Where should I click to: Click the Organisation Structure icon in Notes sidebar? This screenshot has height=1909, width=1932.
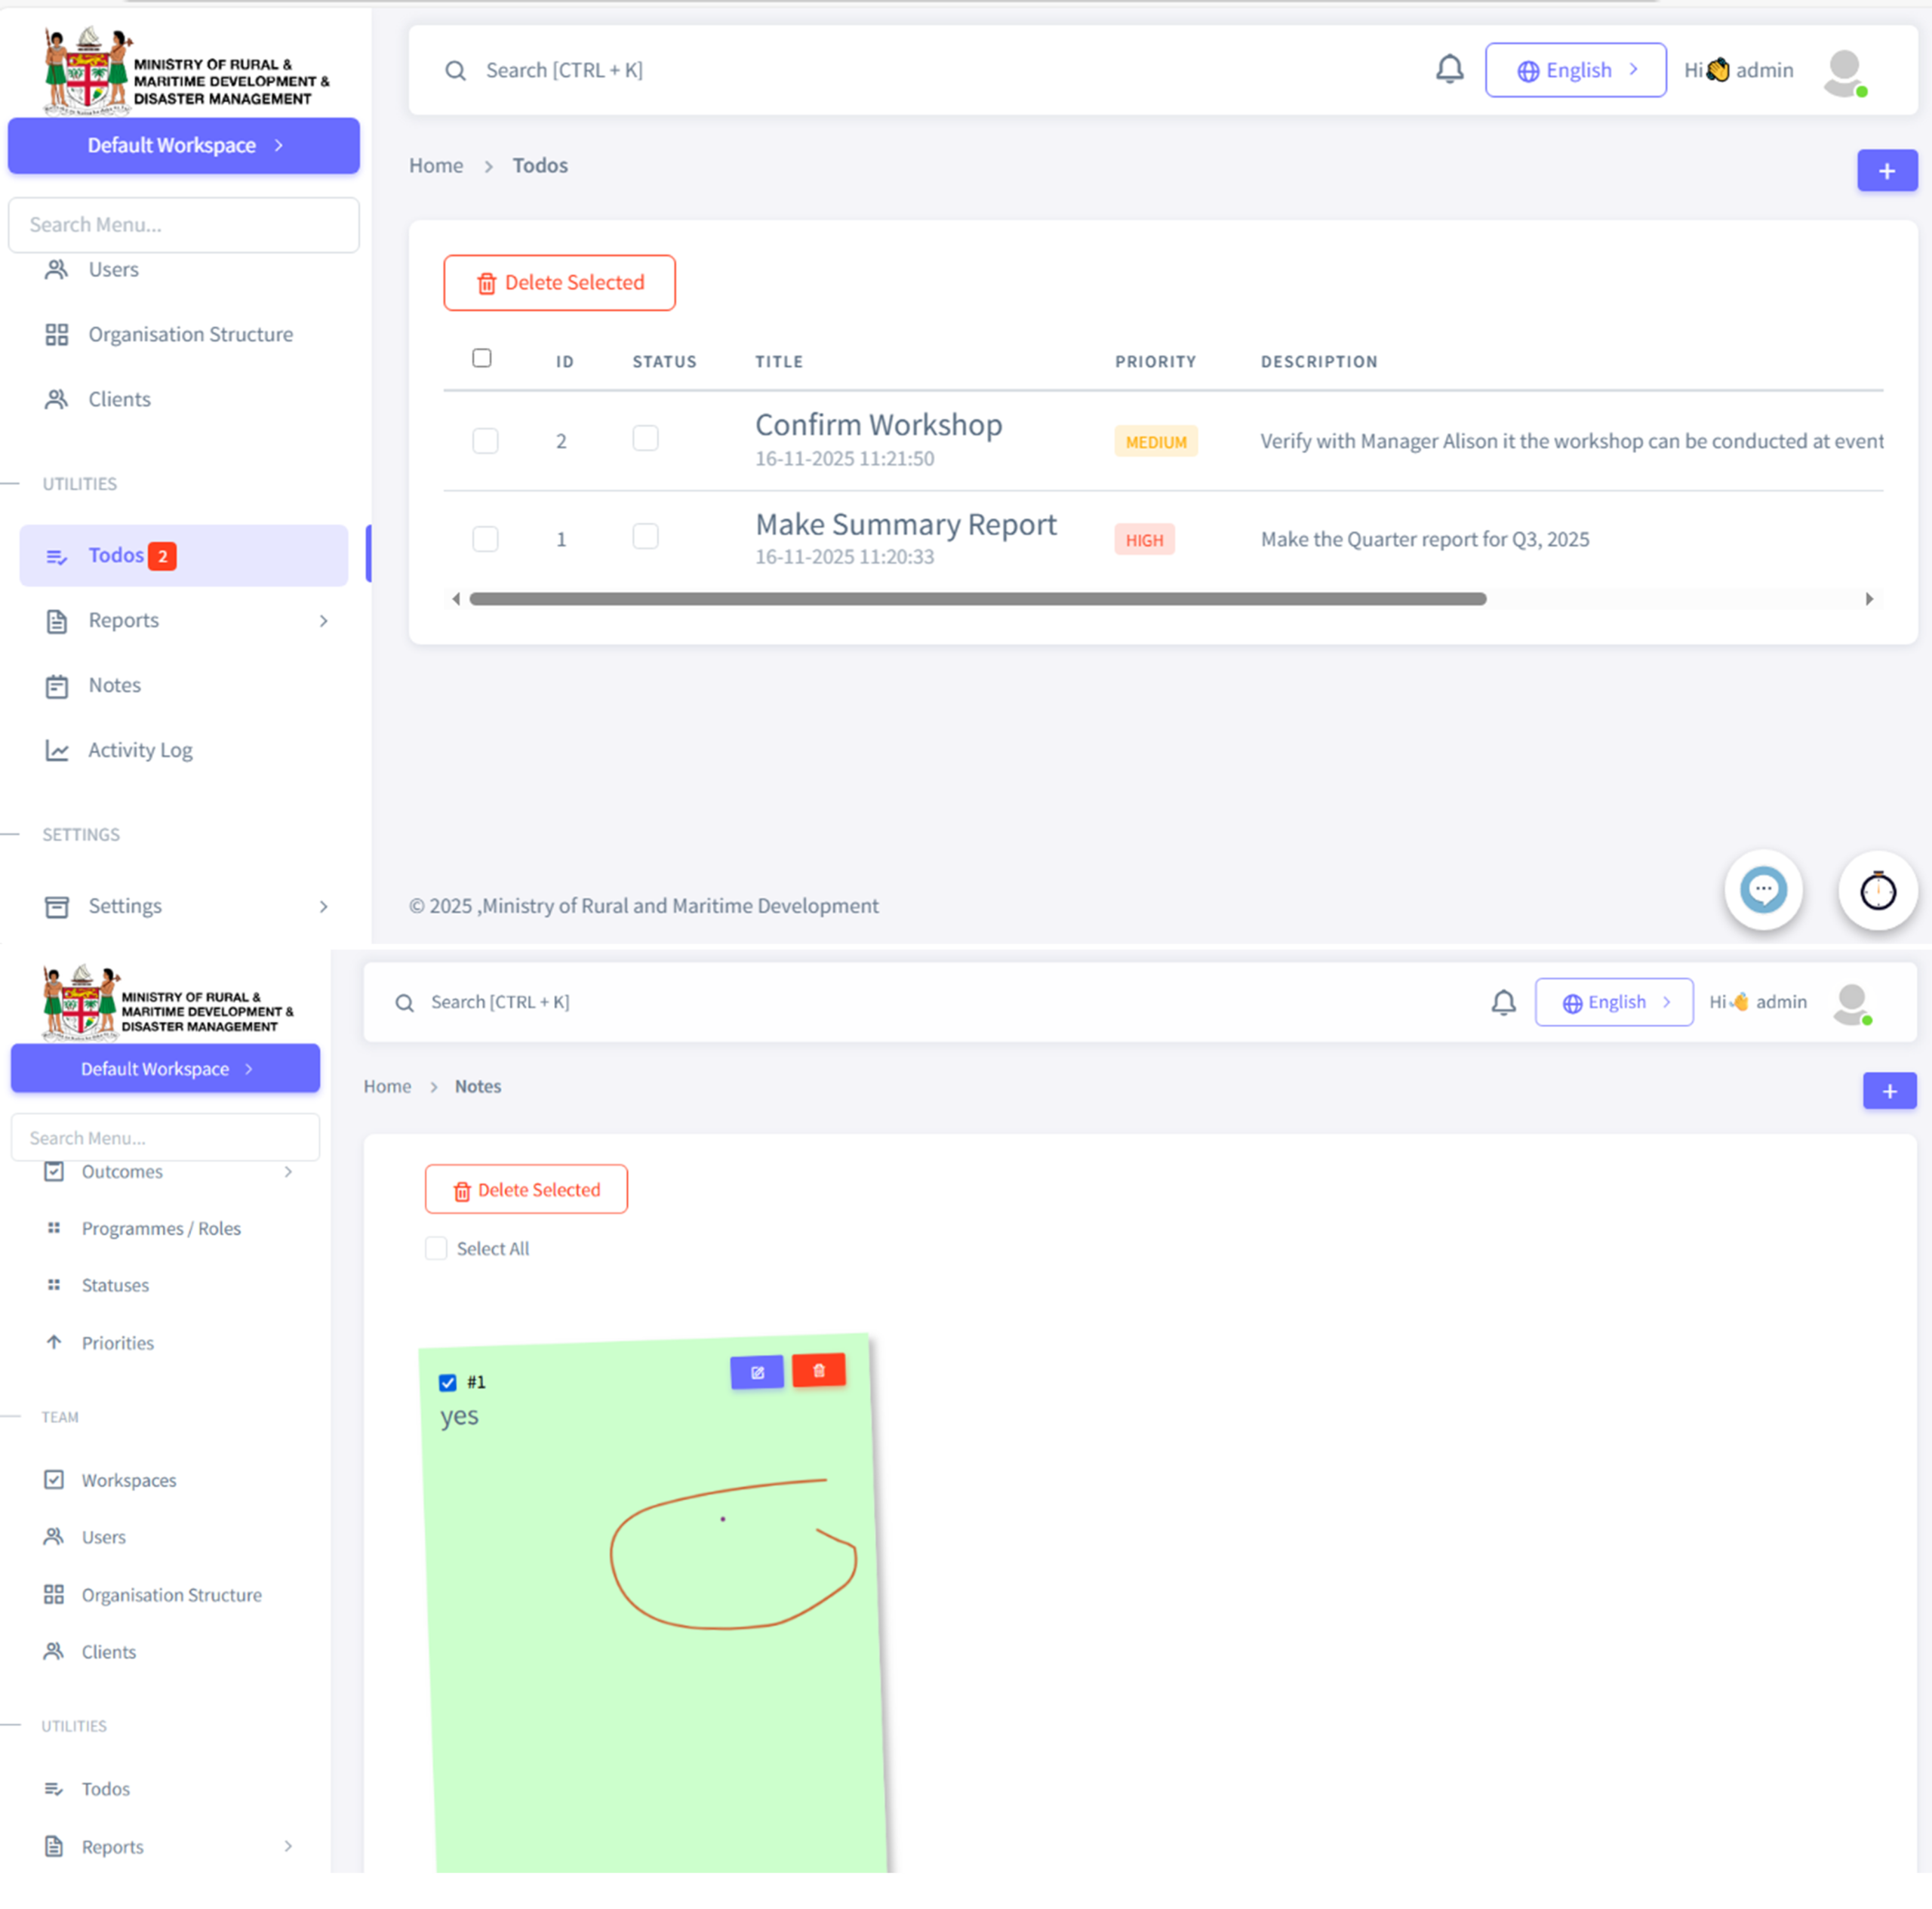(54, 1594)
